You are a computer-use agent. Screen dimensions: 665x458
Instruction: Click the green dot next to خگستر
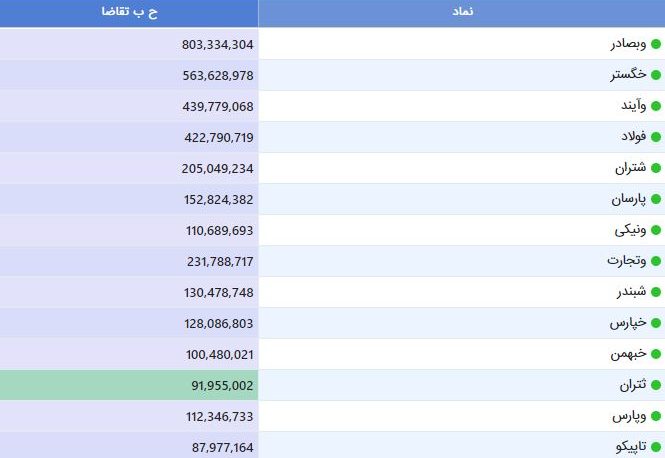[x=656, y=75]
